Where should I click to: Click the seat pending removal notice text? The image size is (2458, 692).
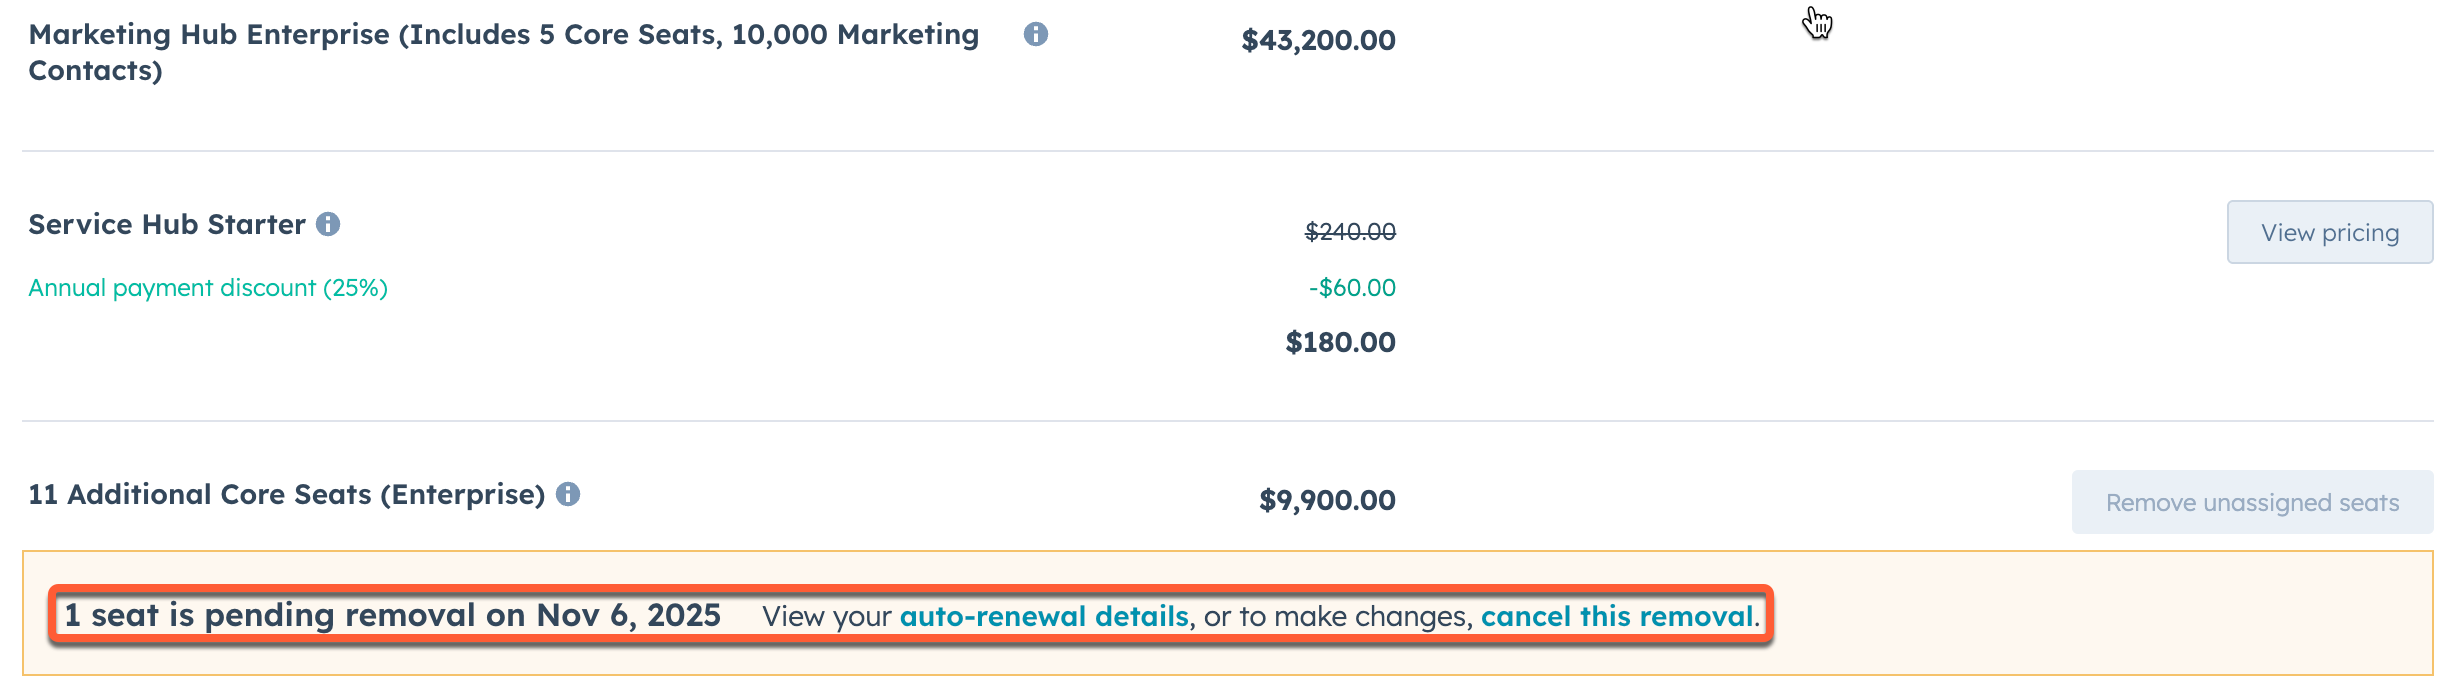click(x=392, y=615)
